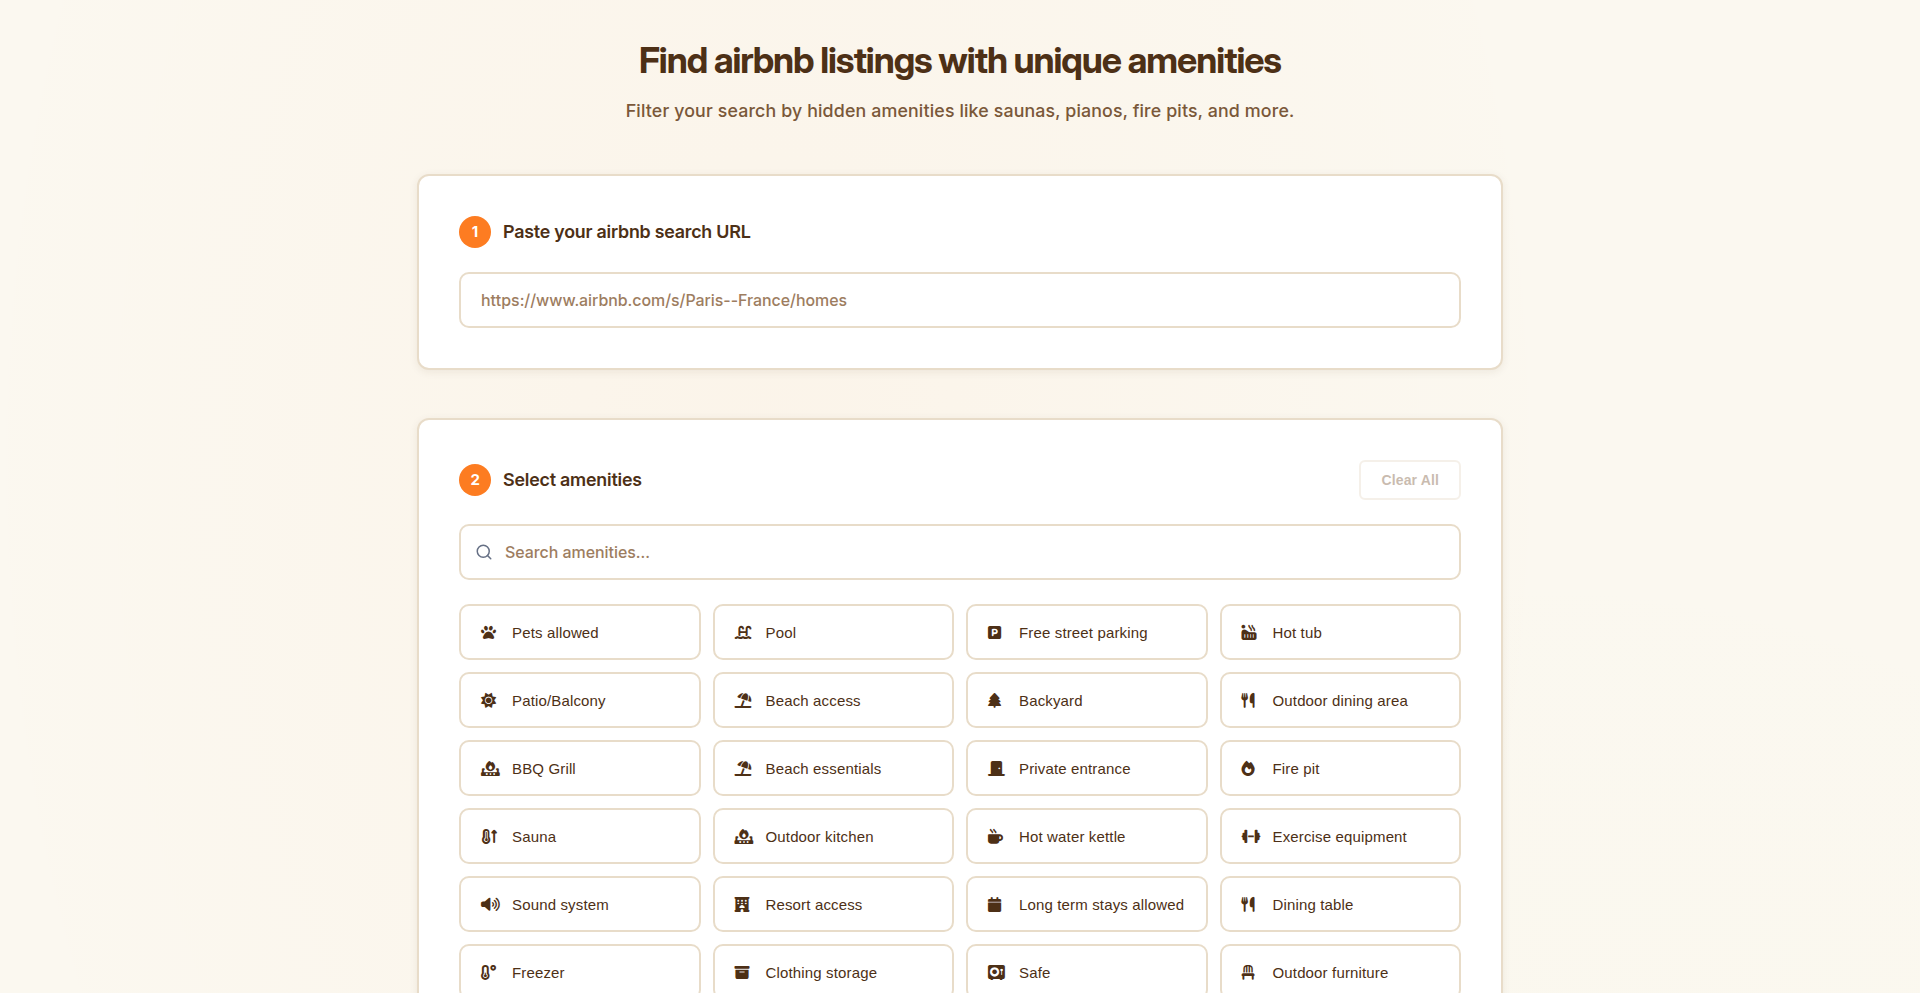Click the dumbbell icon beside Exercise equipment
The image size is (1920, 993).
point(1249,836)
